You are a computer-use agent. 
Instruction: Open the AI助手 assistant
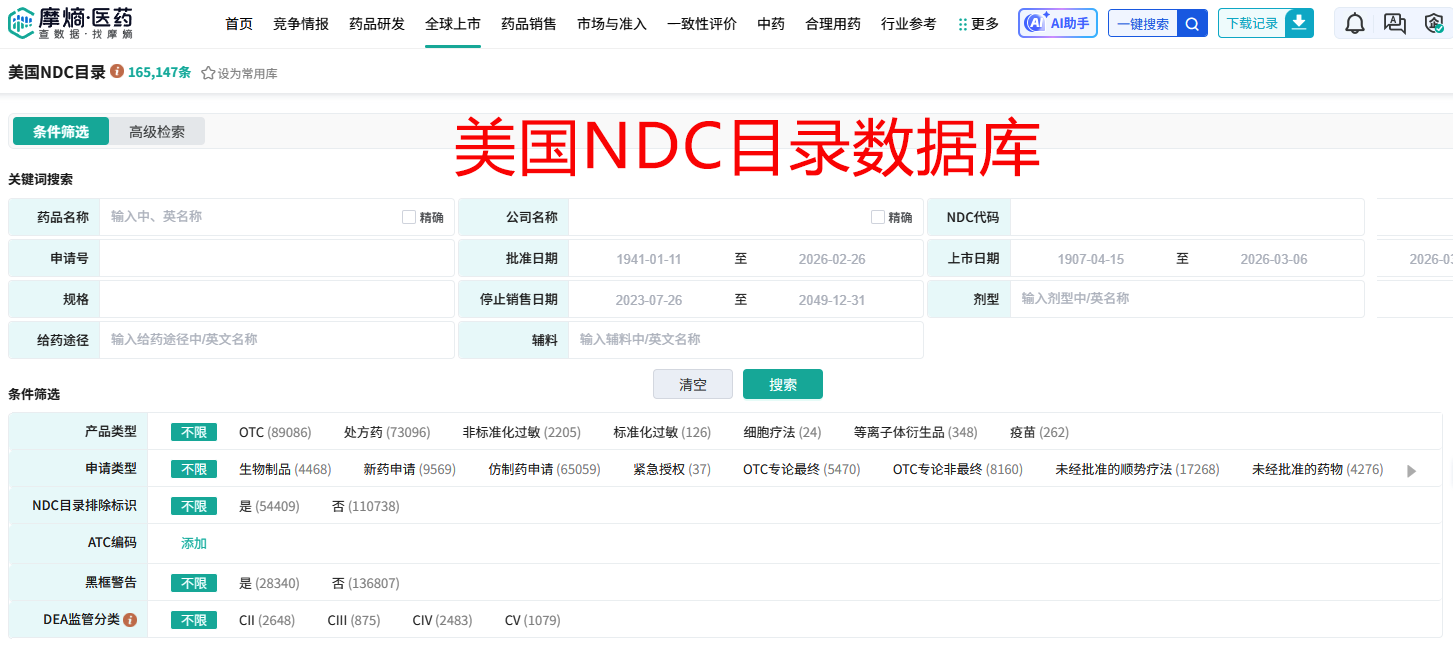tap(1057, 23)
